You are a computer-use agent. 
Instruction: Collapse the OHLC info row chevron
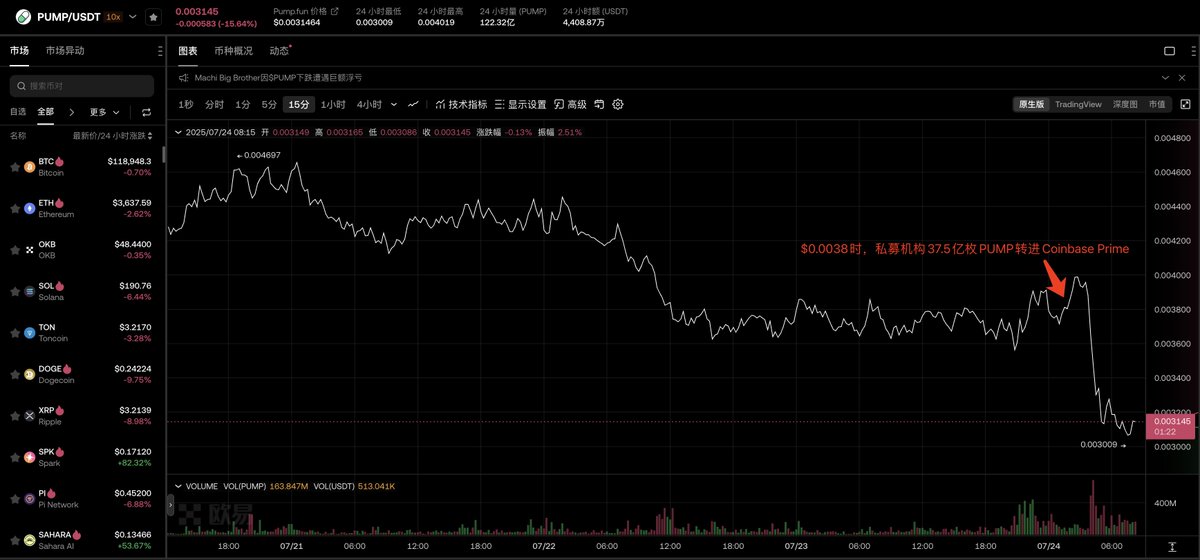pos(178,131)
